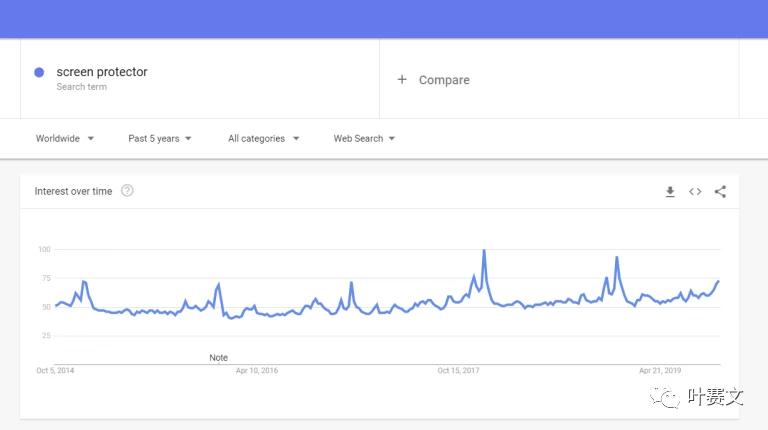Click the Interest over time heading
Image resolution: width=768 pixels, height=430 pixels.
click(x=73, y=191)
